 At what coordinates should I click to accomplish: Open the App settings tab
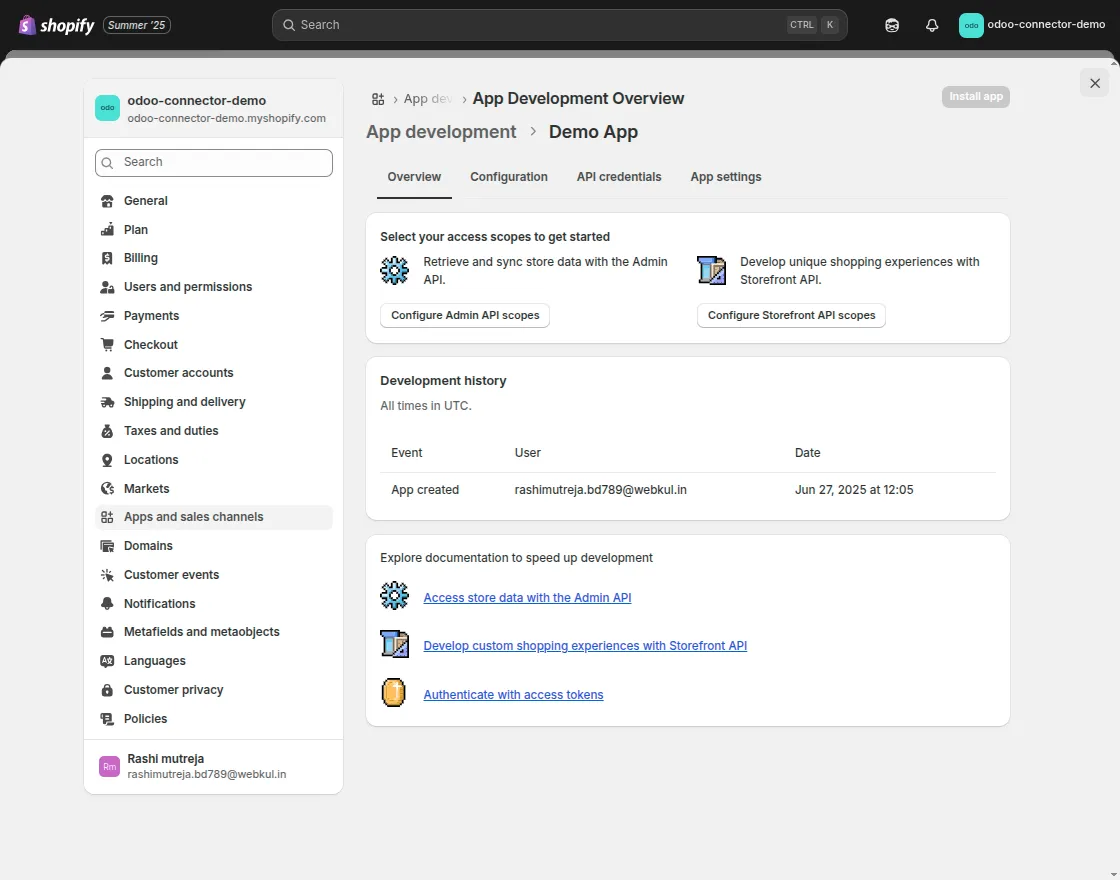pyautogui.click(x=726, y=176)
